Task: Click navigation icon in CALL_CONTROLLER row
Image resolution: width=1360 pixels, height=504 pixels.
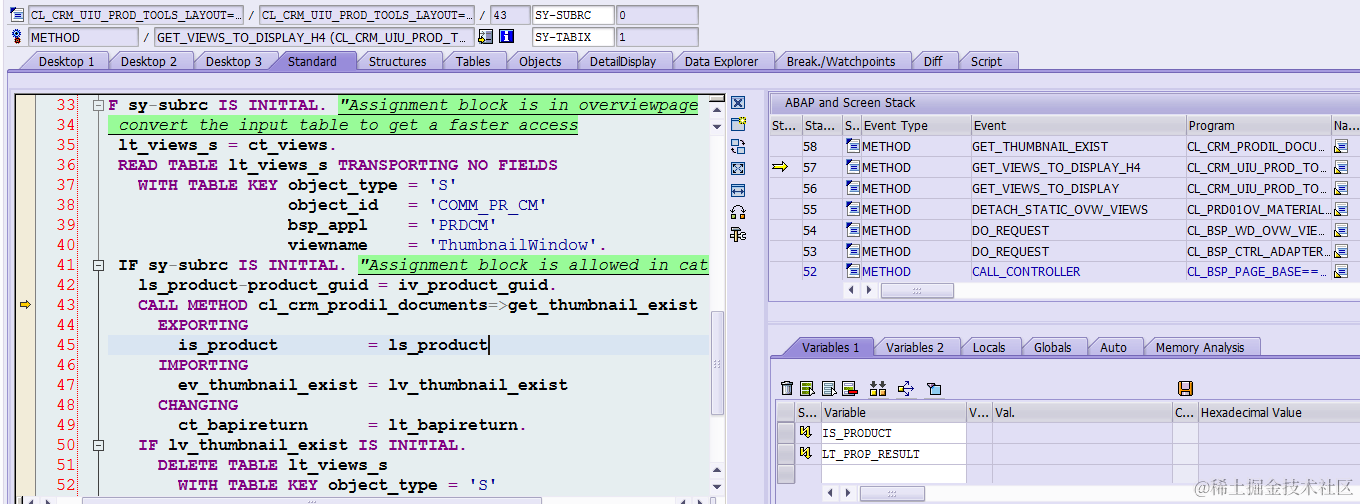Action: coord(1341,272)
